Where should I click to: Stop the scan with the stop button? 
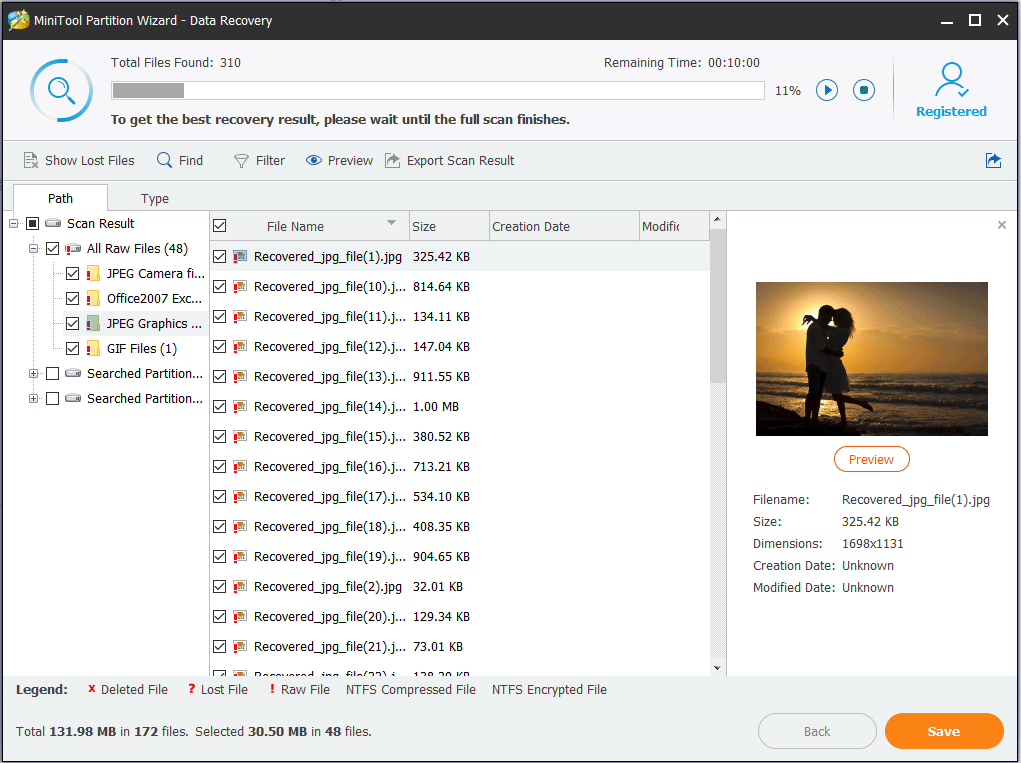click(864, 90)
